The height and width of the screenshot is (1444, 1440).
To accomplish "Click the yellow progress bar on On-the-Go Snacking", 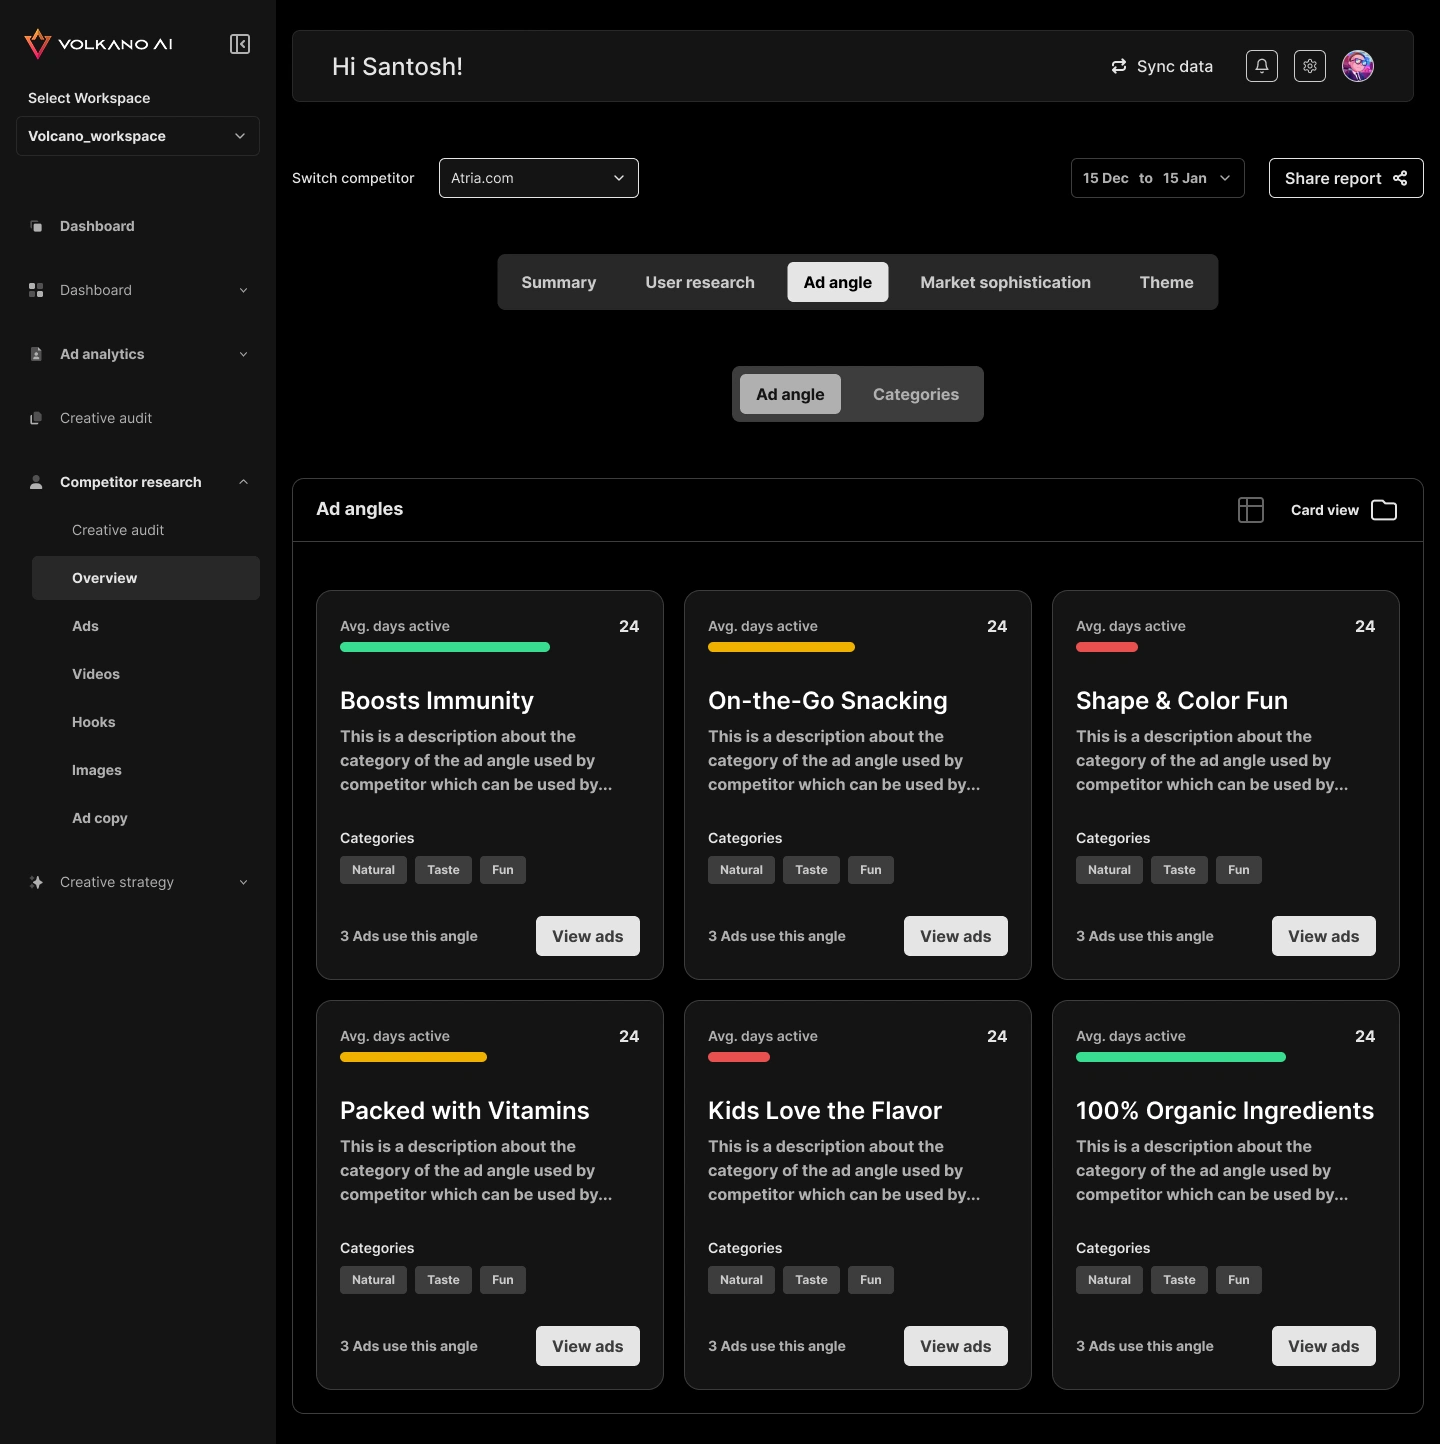I will click(781, 647).
